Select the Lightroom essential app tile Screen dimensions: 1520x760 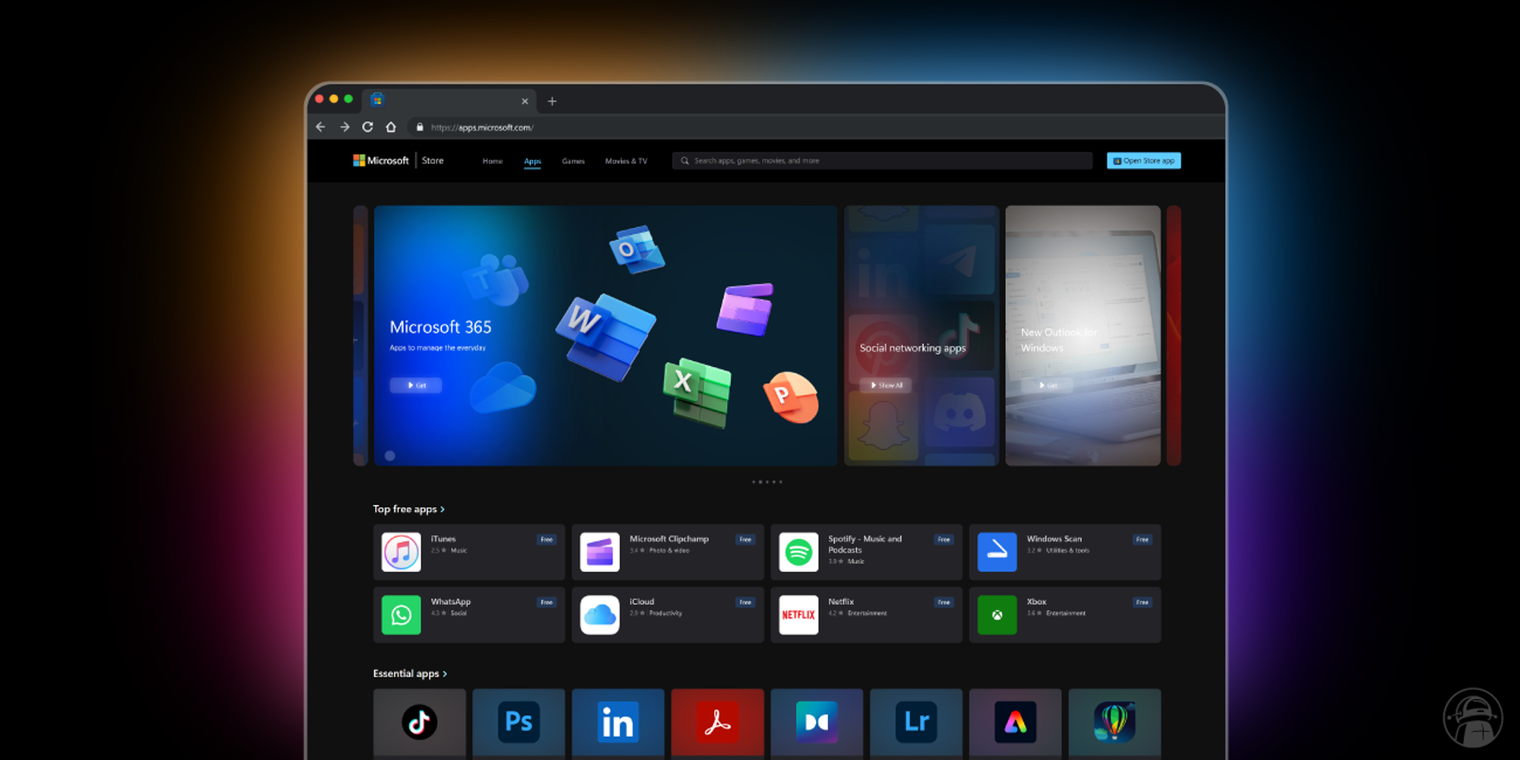click(916, 723)
